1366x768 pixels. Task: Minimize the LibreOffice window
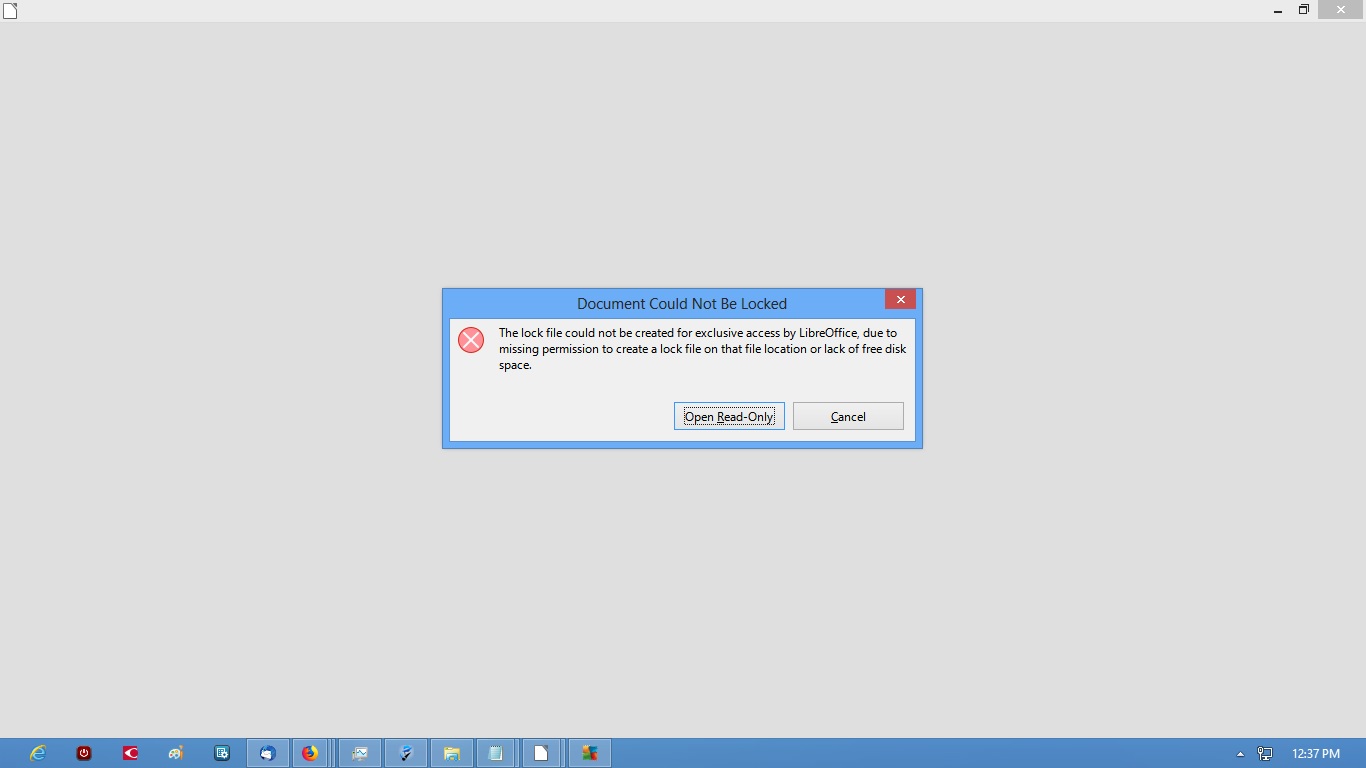(x=1278, y=10)
